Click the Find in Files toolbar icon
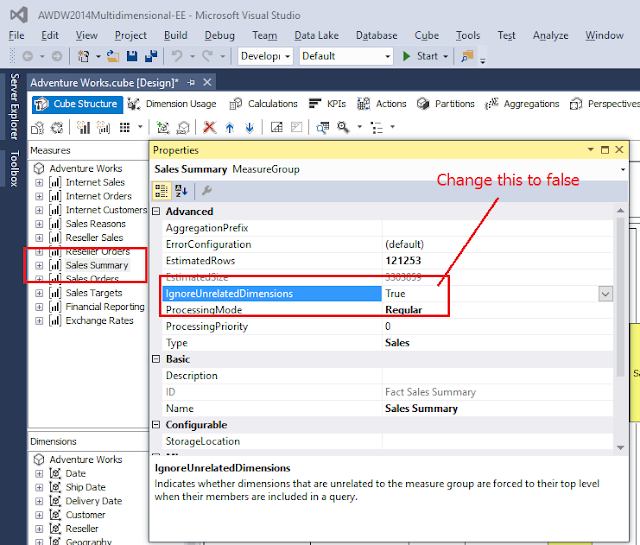Screen dimensions: 640x545 tap(467, 56)
